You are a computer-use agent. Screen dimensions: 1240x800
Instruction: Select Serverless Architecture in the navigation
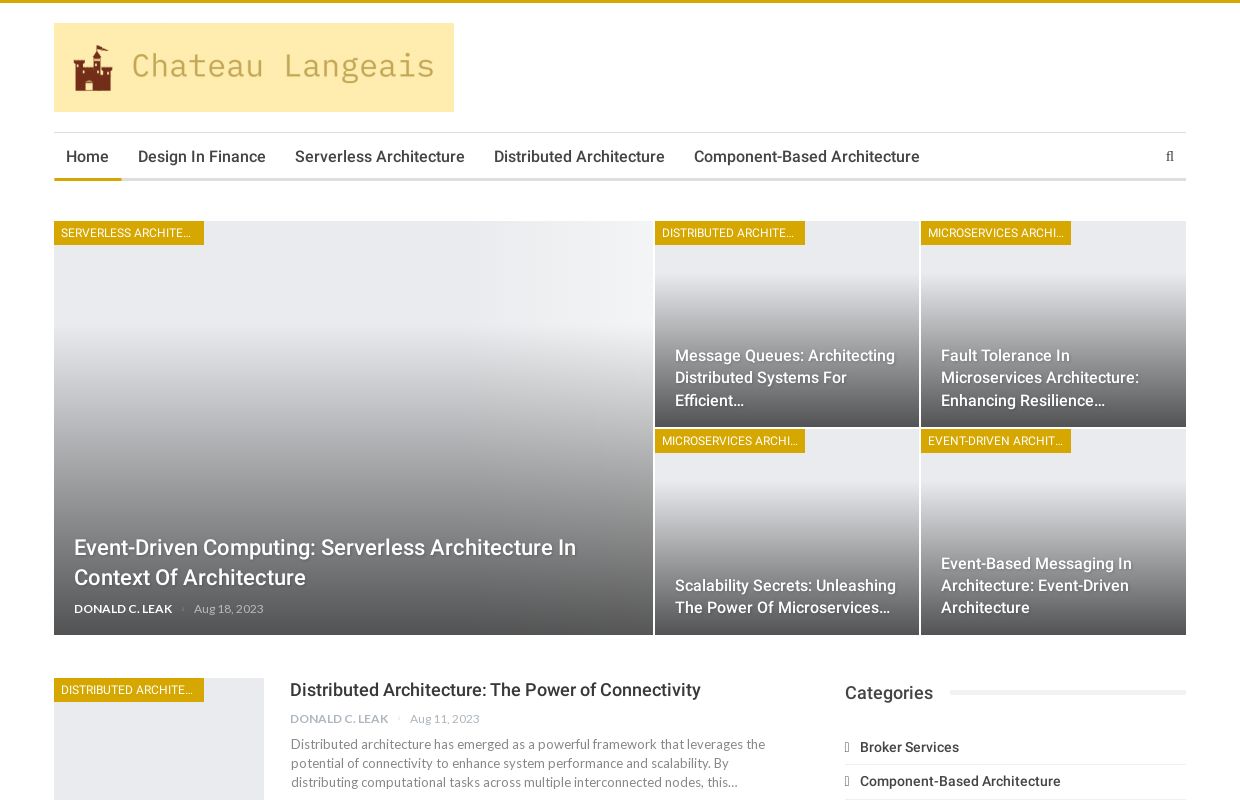coord(380,157)
